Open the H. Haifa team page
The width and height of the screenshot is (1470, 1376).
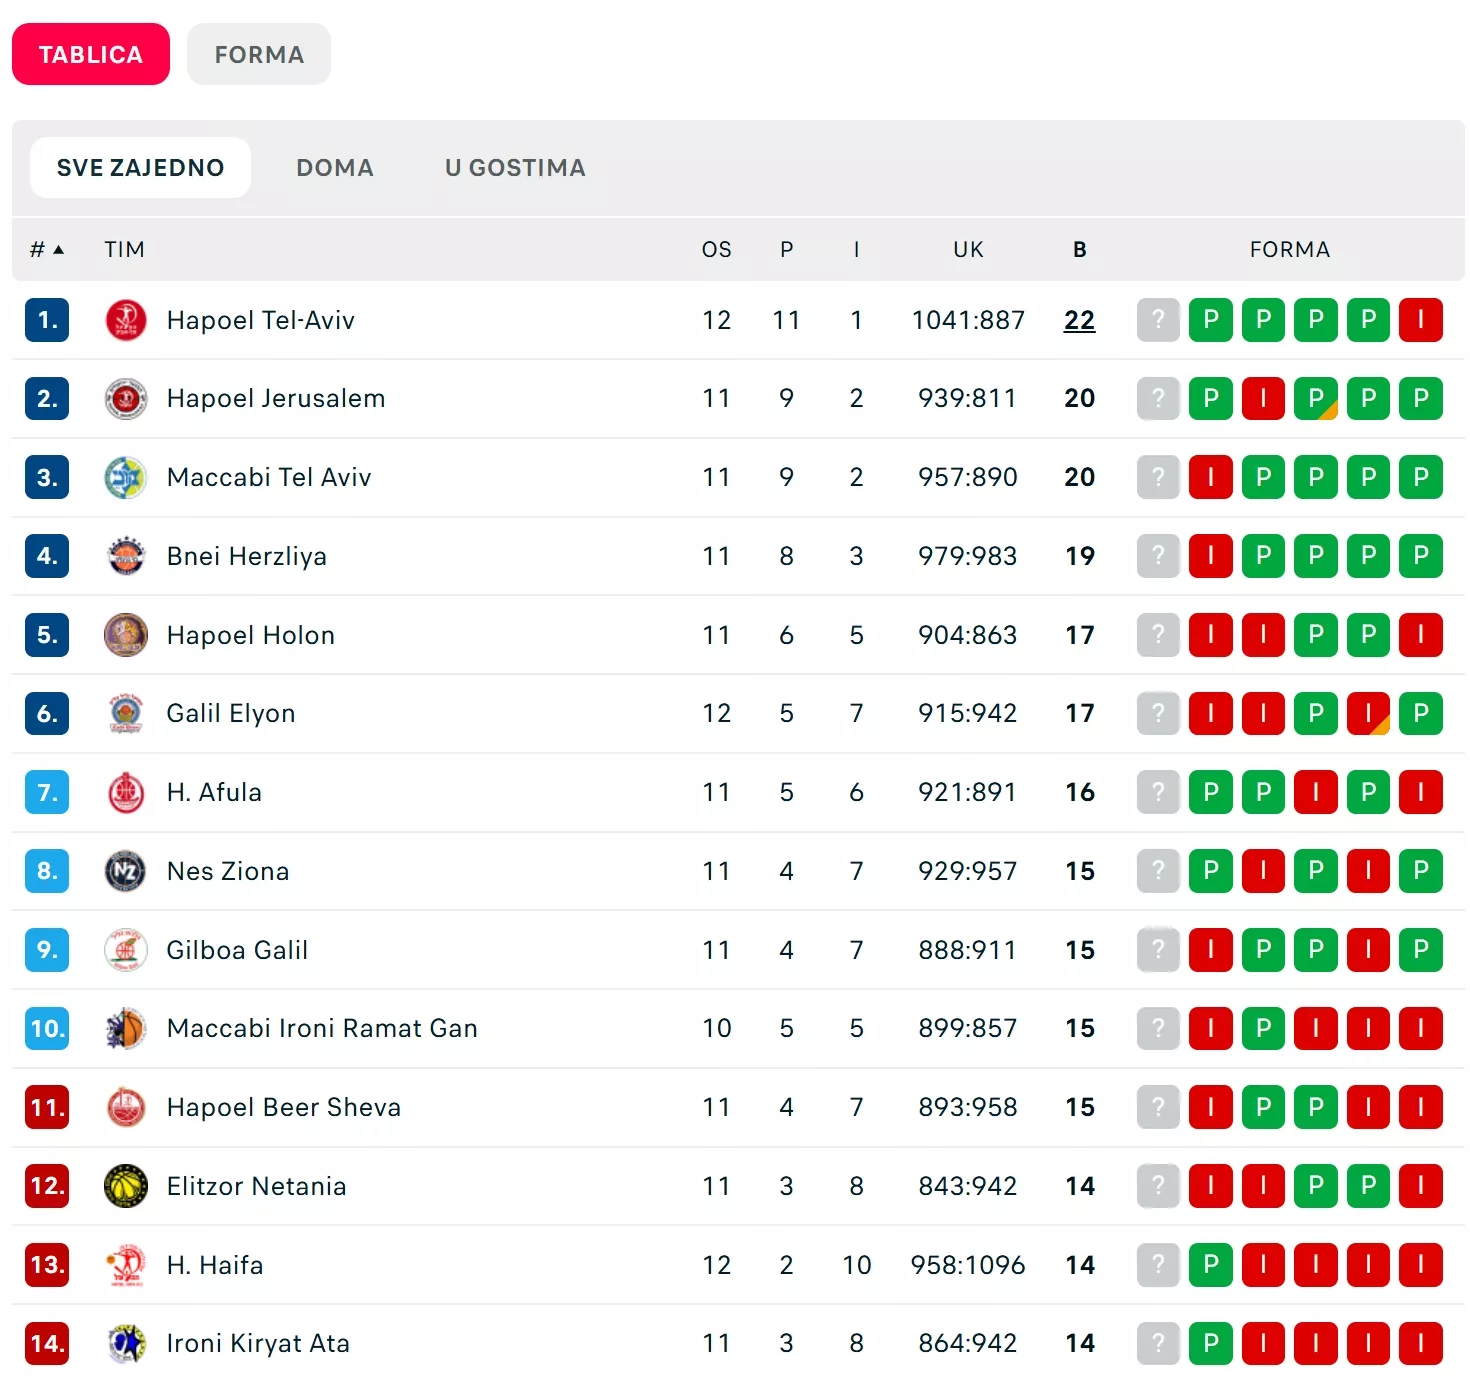[215, 1265]
